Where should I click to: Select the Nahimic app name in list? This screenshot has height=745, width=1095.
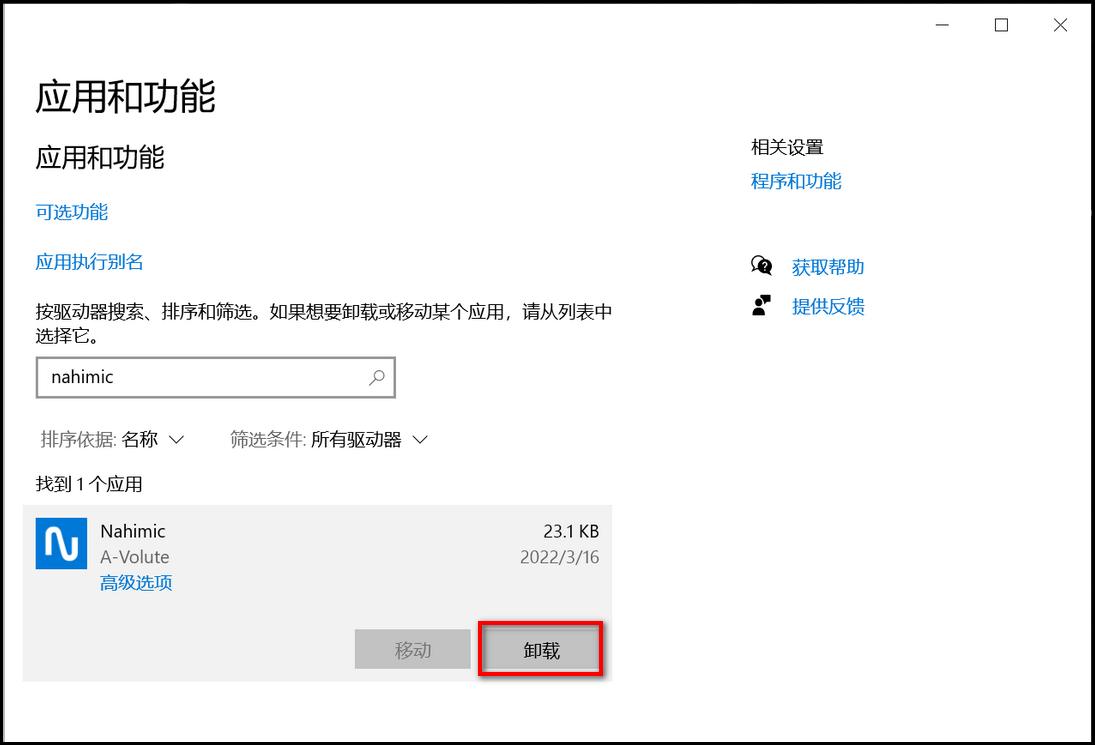[133, 531]
